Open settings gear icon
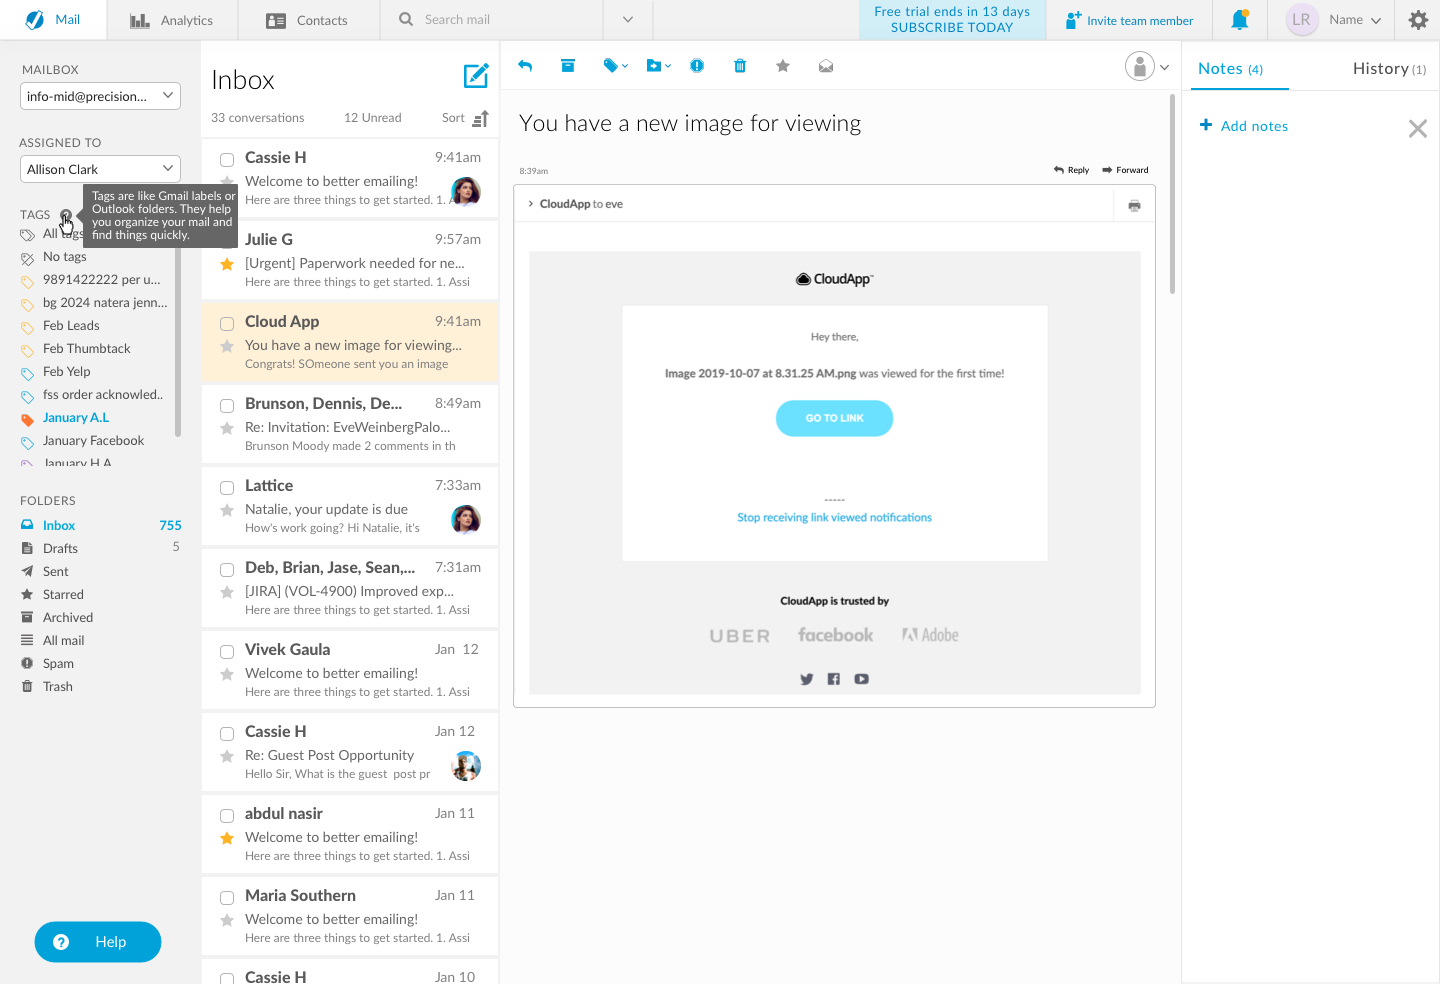The height and width of the screenshot is (984, 1440). pos(1418,20)
